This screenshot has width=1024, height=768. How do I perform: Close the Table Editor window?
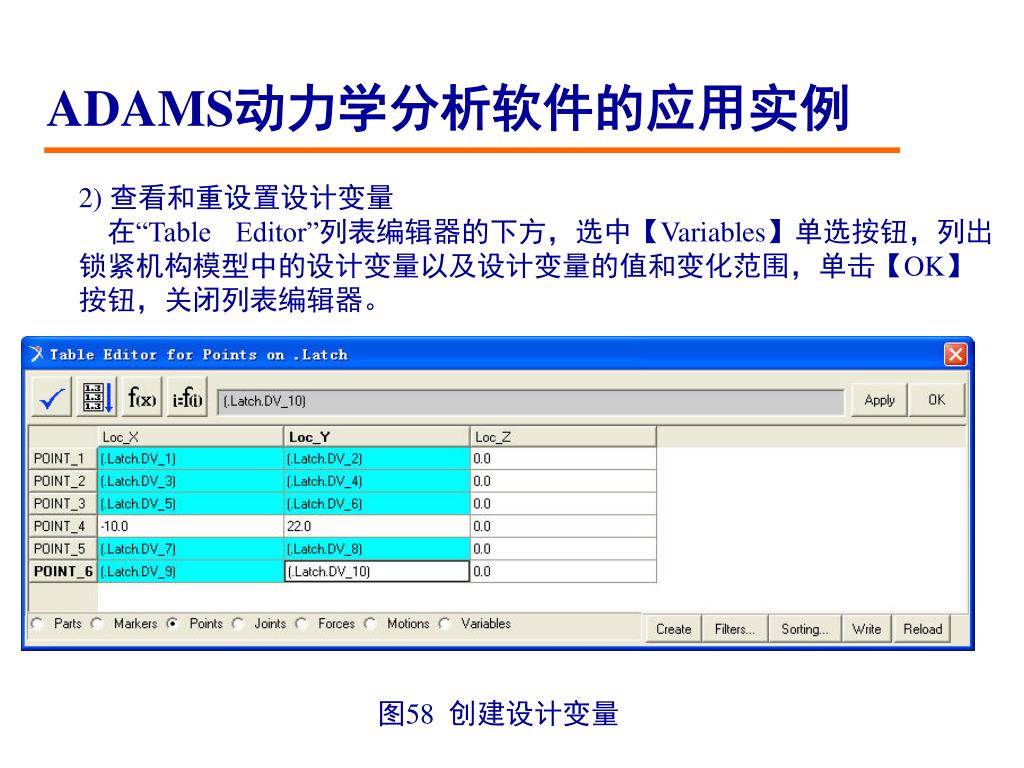955,355
